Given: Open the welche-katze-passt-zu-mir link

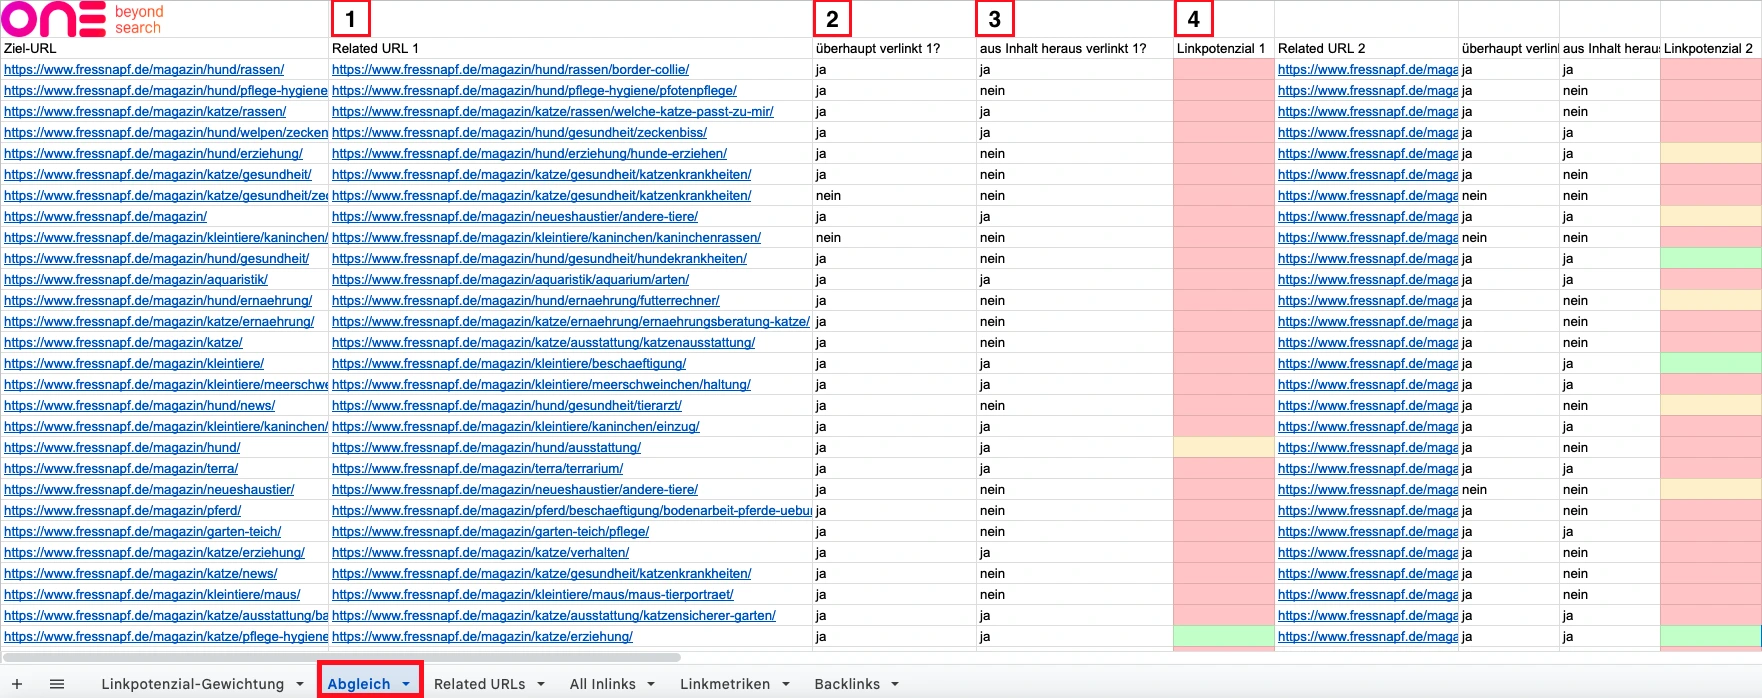Looking at the screenshot, I should (x=553, y=112).
